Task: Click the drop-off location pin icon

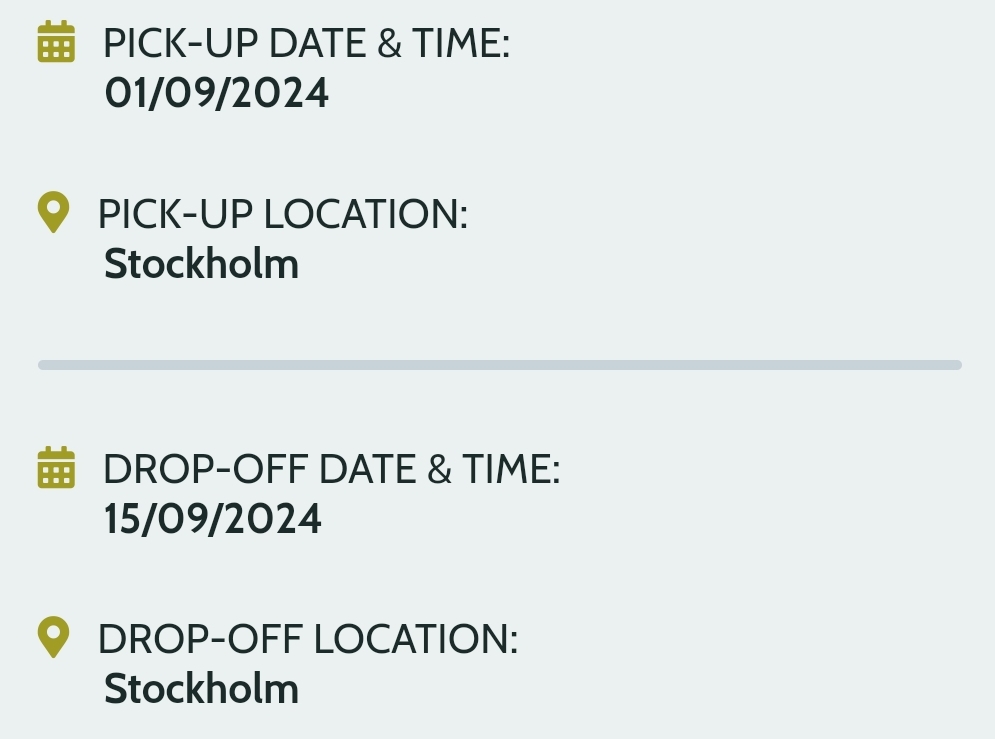Action: (53, 638)
